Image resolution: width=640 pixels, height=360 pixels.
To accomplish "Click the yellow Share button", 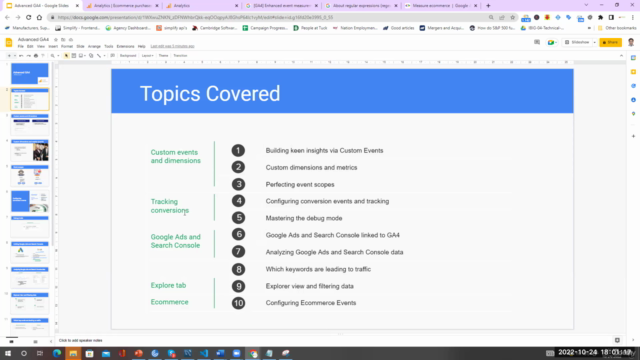I will pos(610,42).
